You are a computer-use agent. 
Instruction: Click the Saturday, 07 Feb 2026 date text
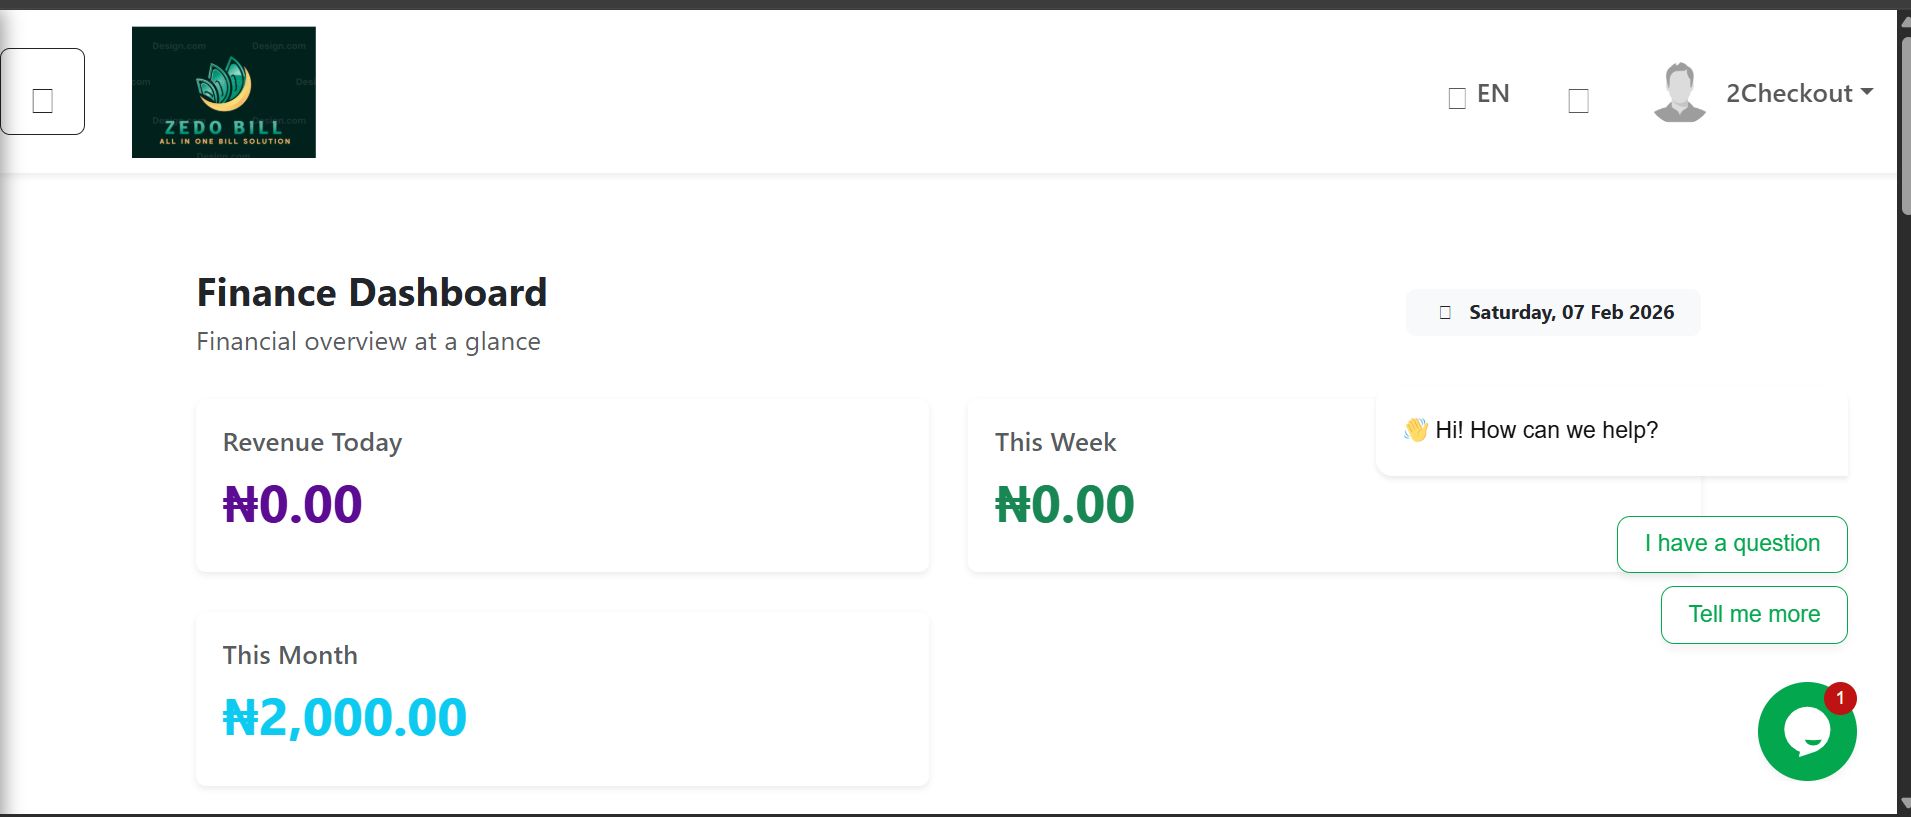(x=1571, y=313)
